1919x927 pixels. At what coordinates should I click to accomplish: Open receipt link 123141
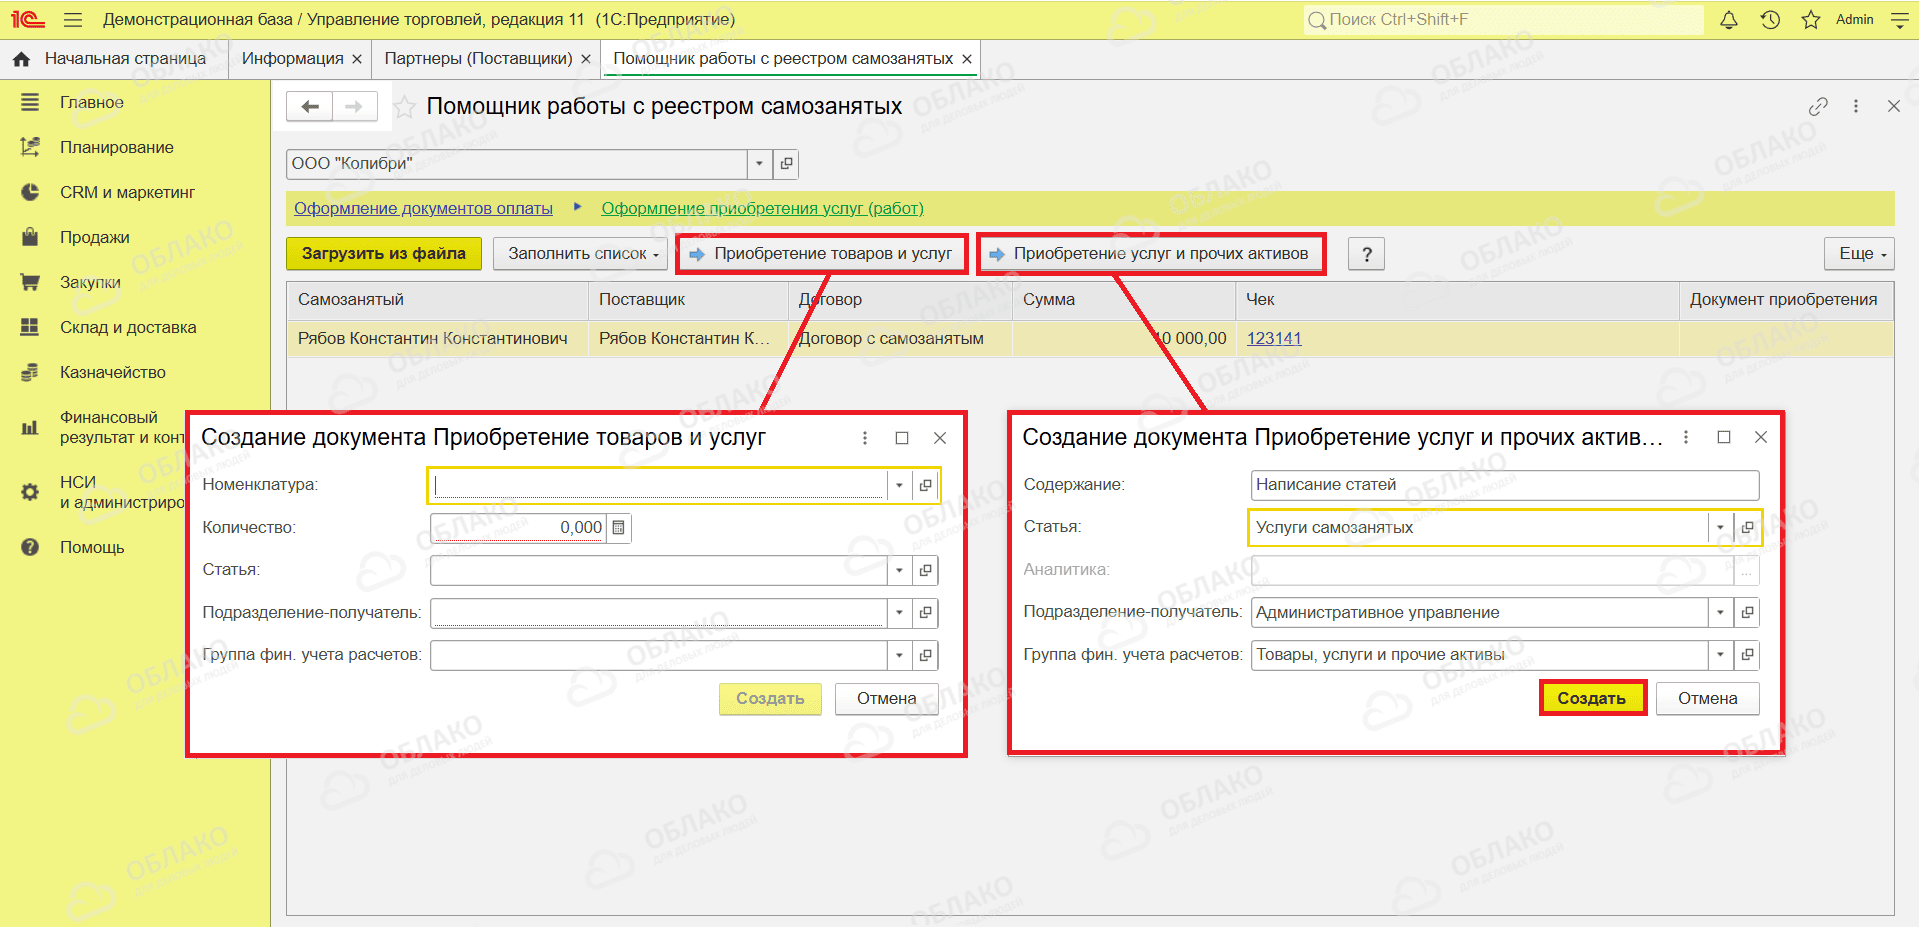pos(1274,338)
